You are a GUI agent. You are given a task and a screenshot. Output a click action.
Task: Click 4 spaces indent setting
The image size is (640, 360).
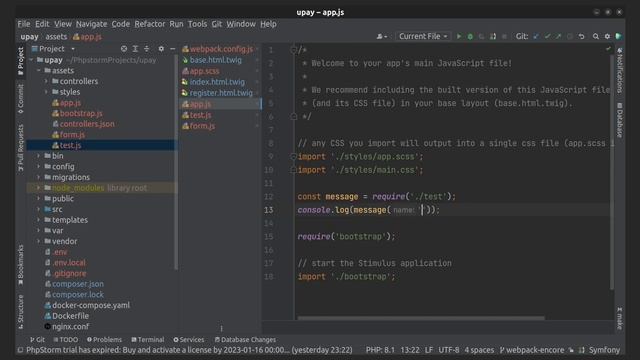click(x=479, y=350)
